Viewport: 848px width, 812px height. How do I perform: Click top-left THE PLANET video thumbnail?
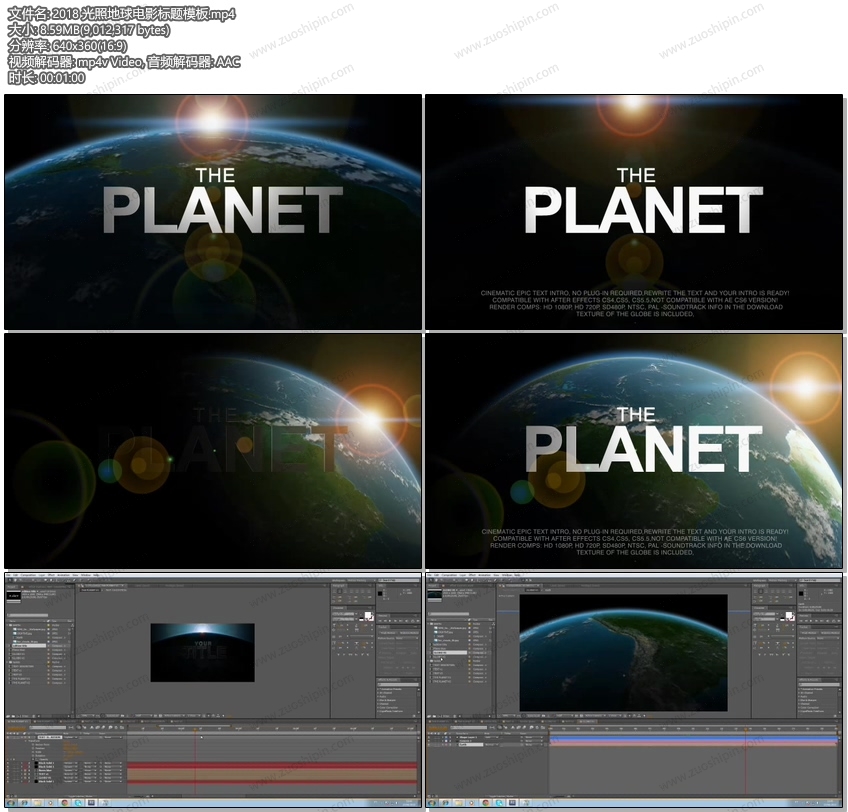[x=213, y=212]
